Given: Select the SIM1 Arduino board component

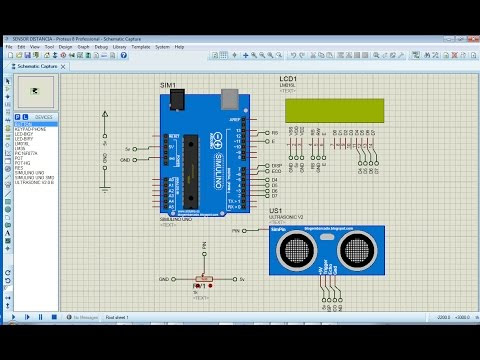Looking at the screenshot, I should point(205,153).
